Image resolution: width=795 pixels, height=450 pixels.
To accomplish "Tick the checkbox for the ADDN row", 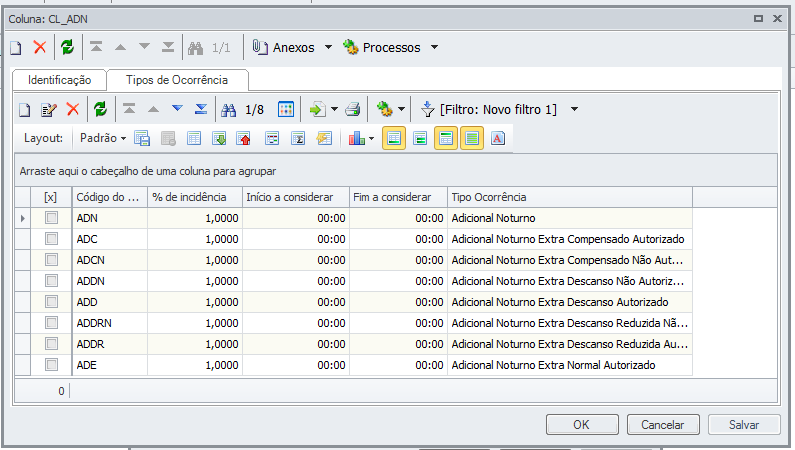I will [51, 281].
